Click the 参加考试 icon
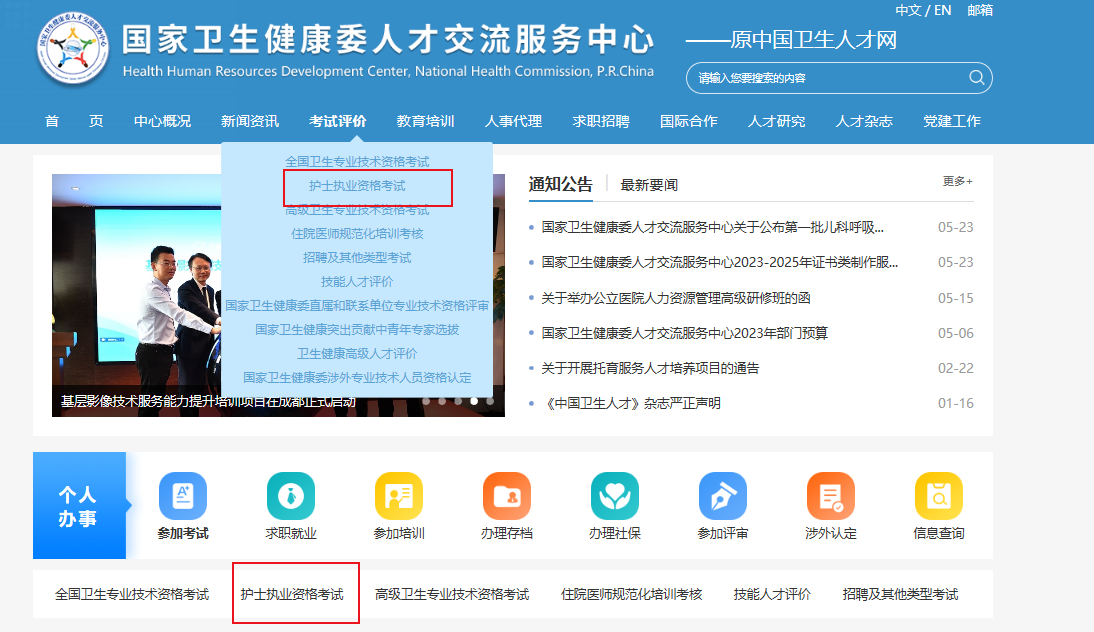1094x632 pixels. [x=183, y=496]
